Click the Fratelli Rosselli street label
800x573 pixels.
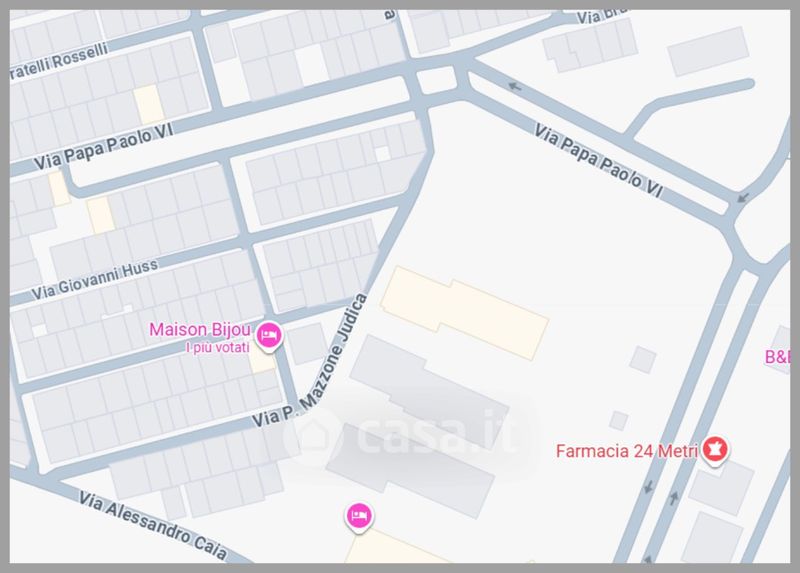(x=59, y=62)
